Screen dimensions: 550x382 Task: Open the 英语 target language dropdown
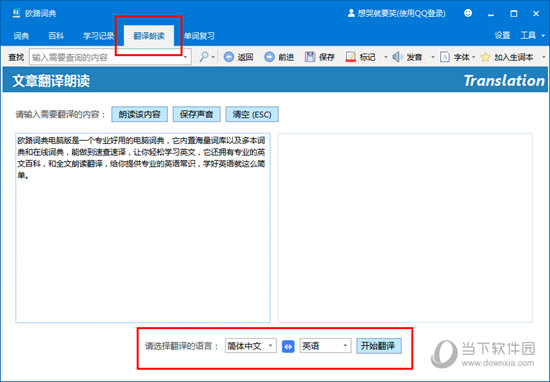325,346
